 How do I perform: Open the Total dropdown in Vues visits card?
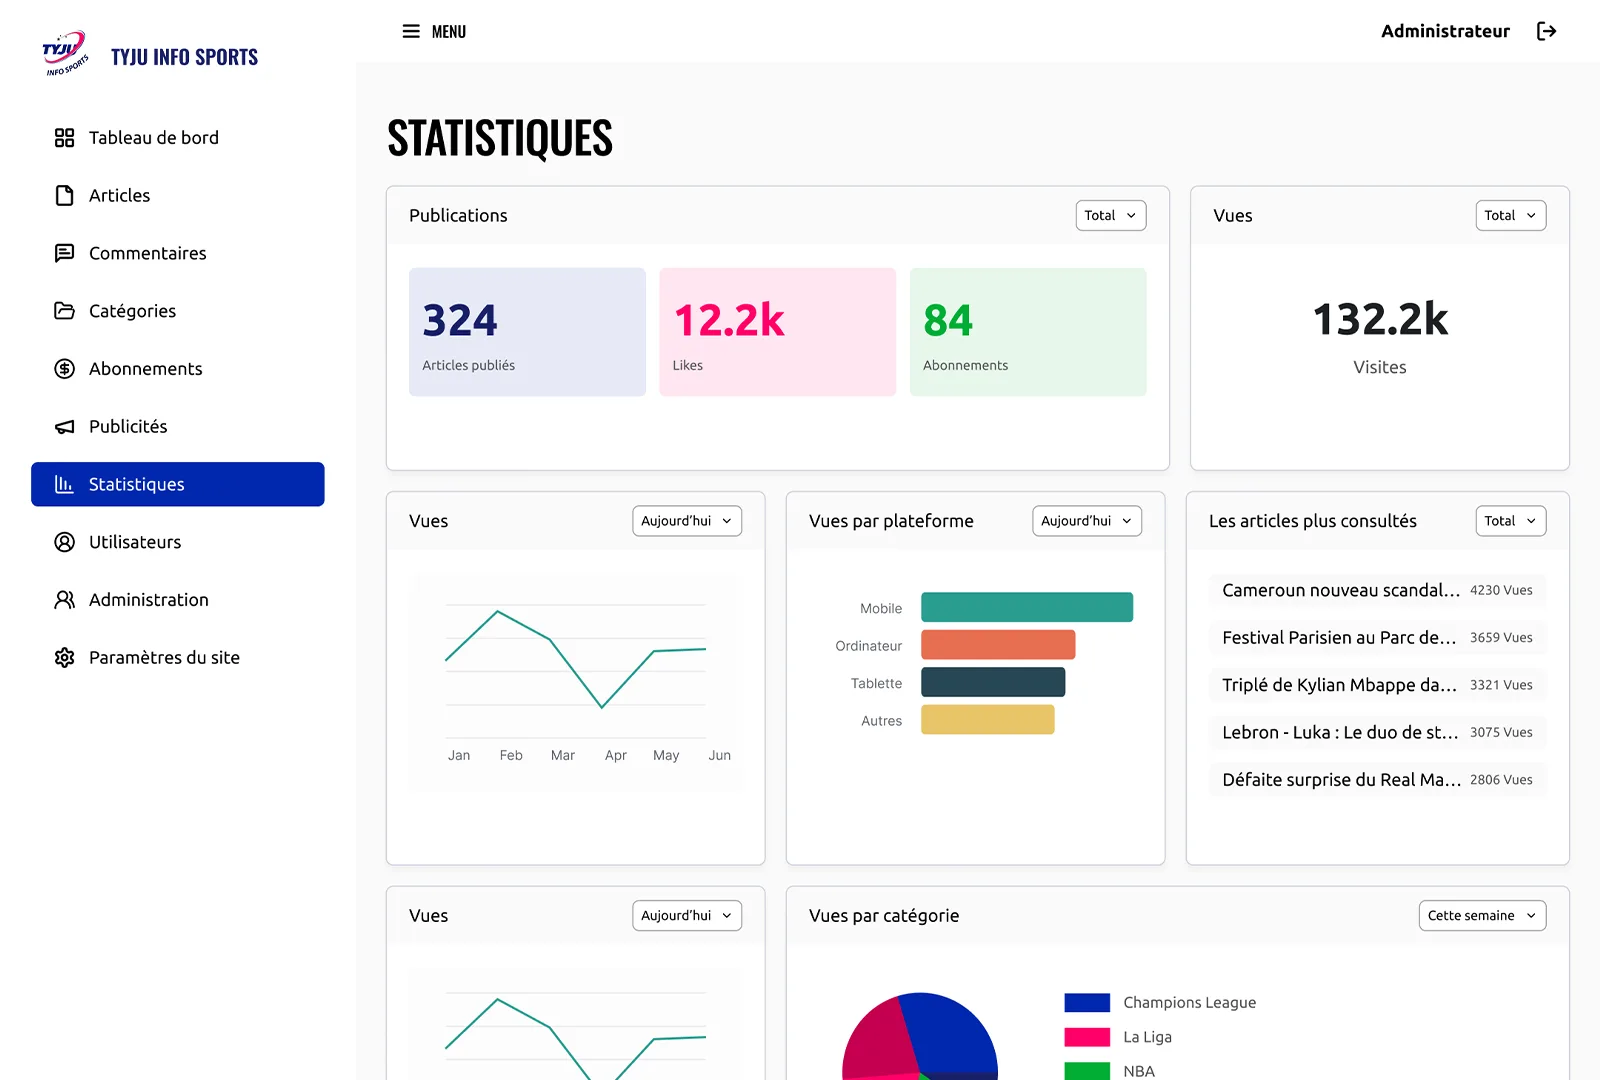point(1511,215)
